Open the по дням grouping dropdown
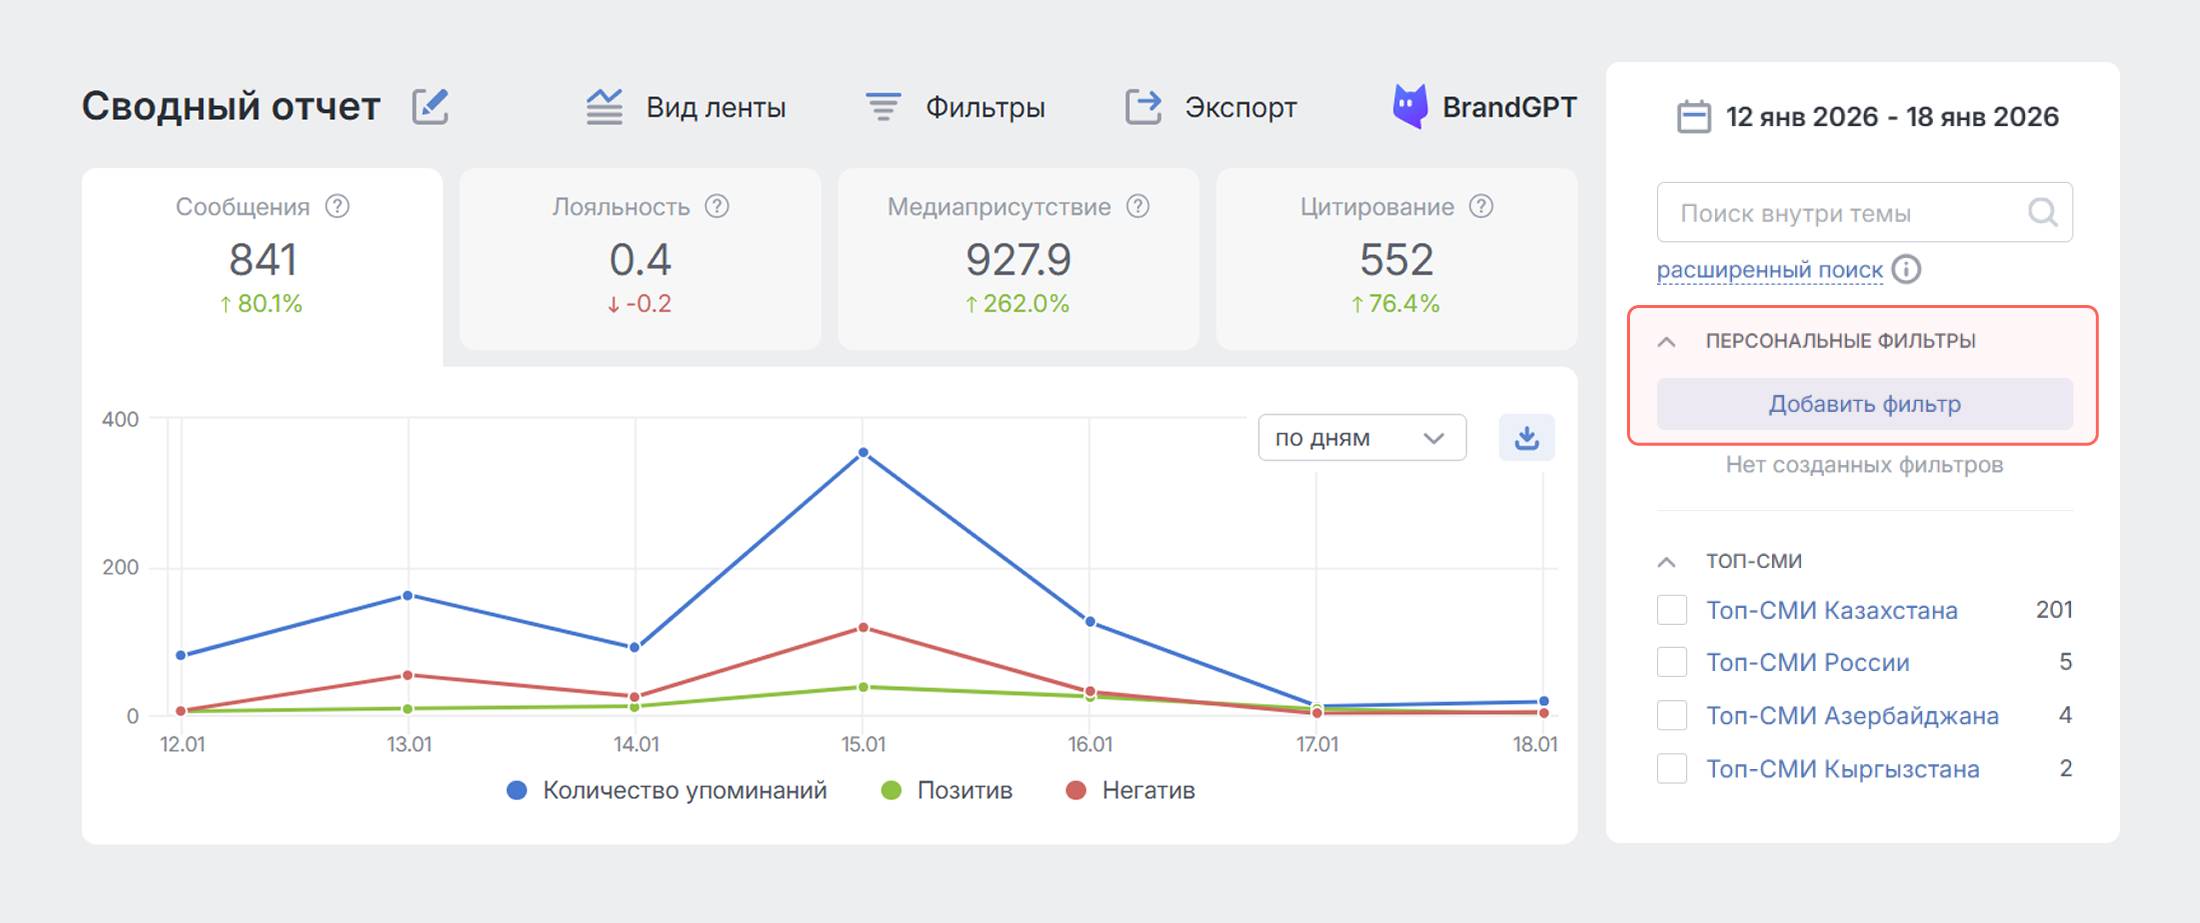The image size is (2200, 923). click(x=1361, y=438)
